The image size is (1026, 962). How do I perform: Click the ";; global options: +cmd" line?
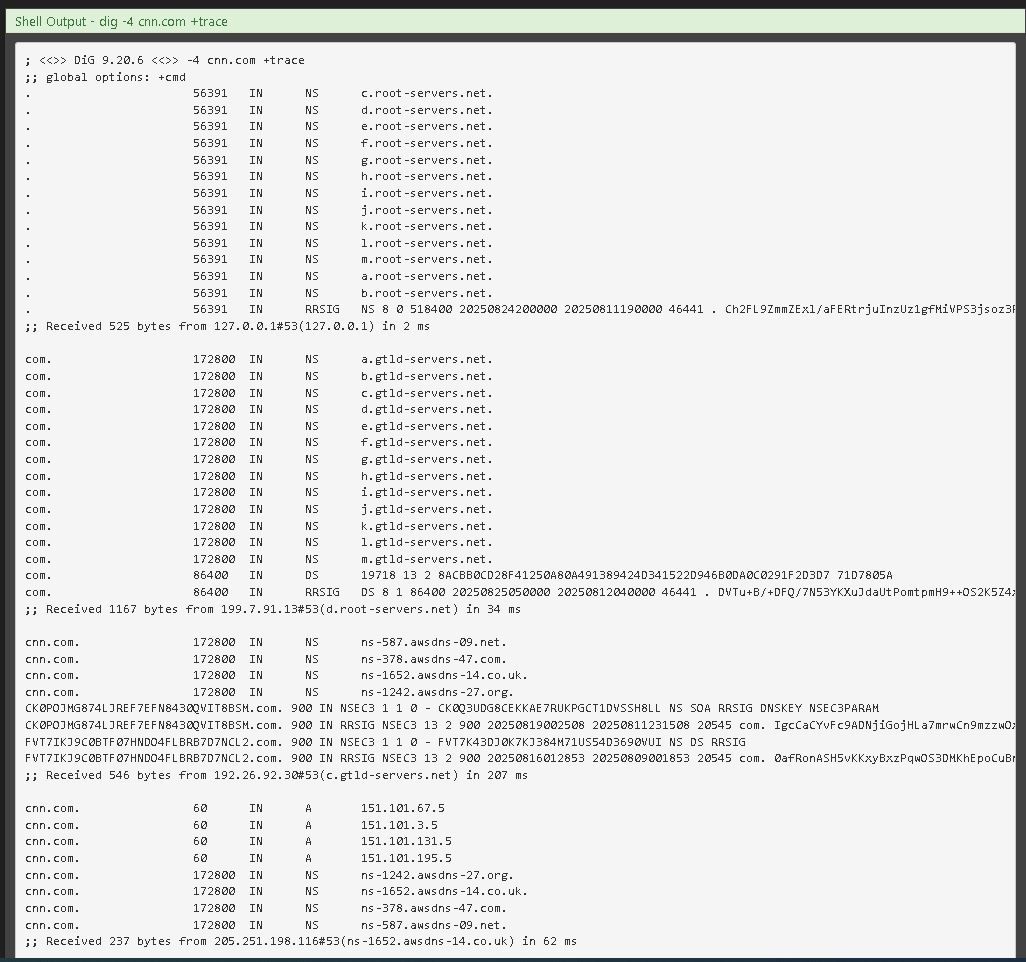click(105, 77)
